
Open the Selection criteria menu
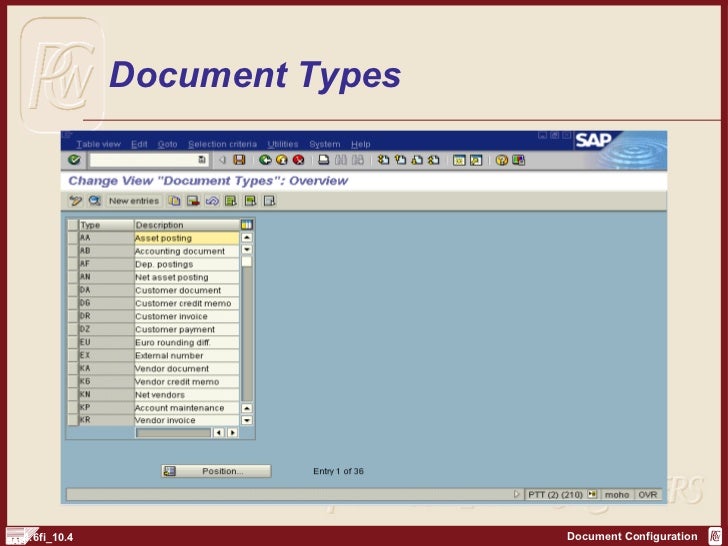[x=222, y=144]
